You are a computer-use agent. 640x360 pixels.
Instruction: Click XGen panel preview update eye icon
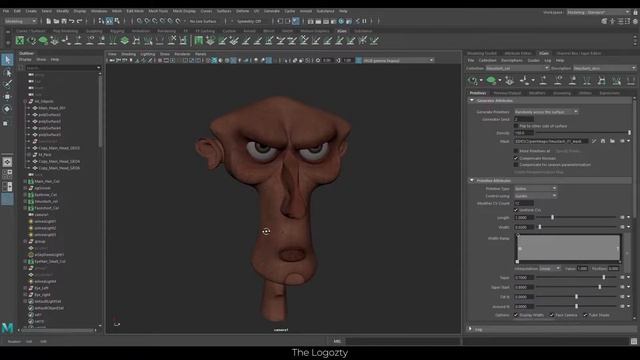click(473, 80)
